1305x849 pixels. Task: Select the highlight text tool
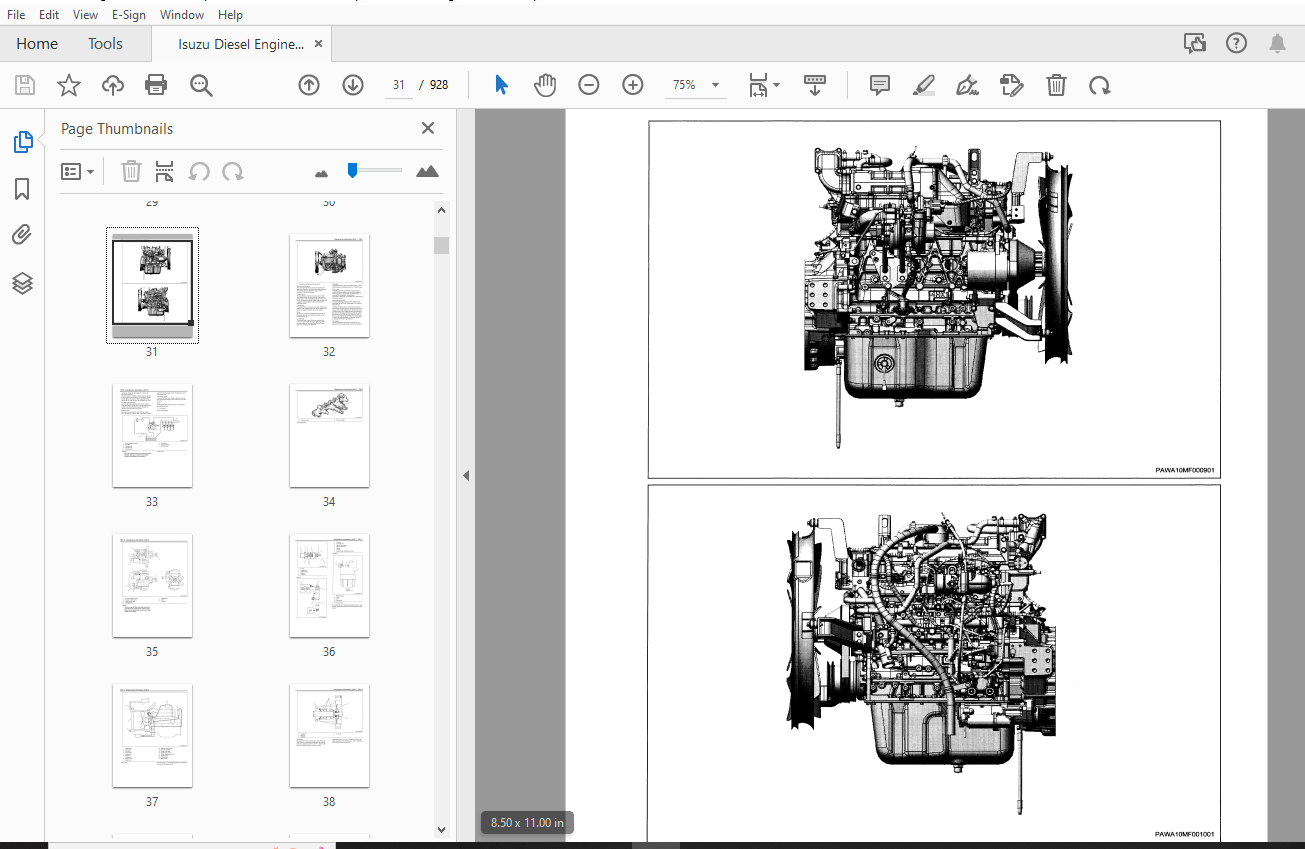[x=924, y=85]
